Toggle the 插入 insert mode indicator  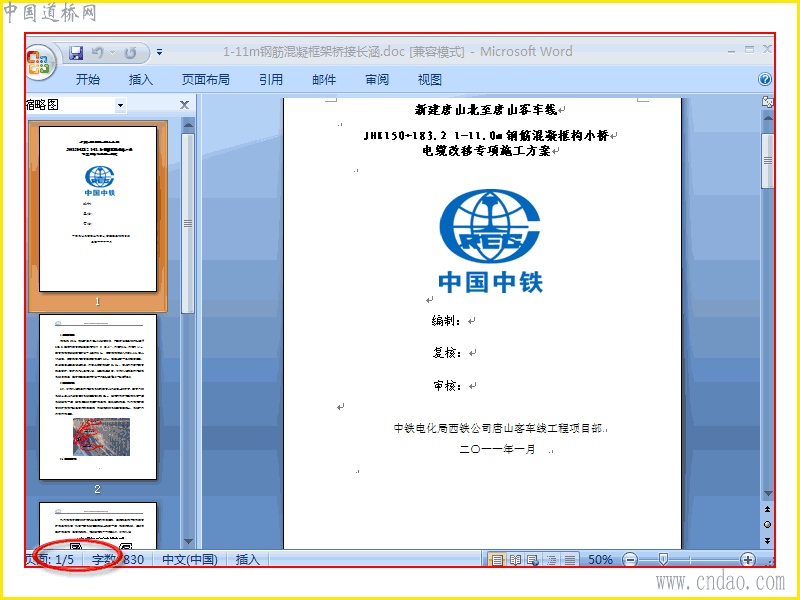click(247, 560)
